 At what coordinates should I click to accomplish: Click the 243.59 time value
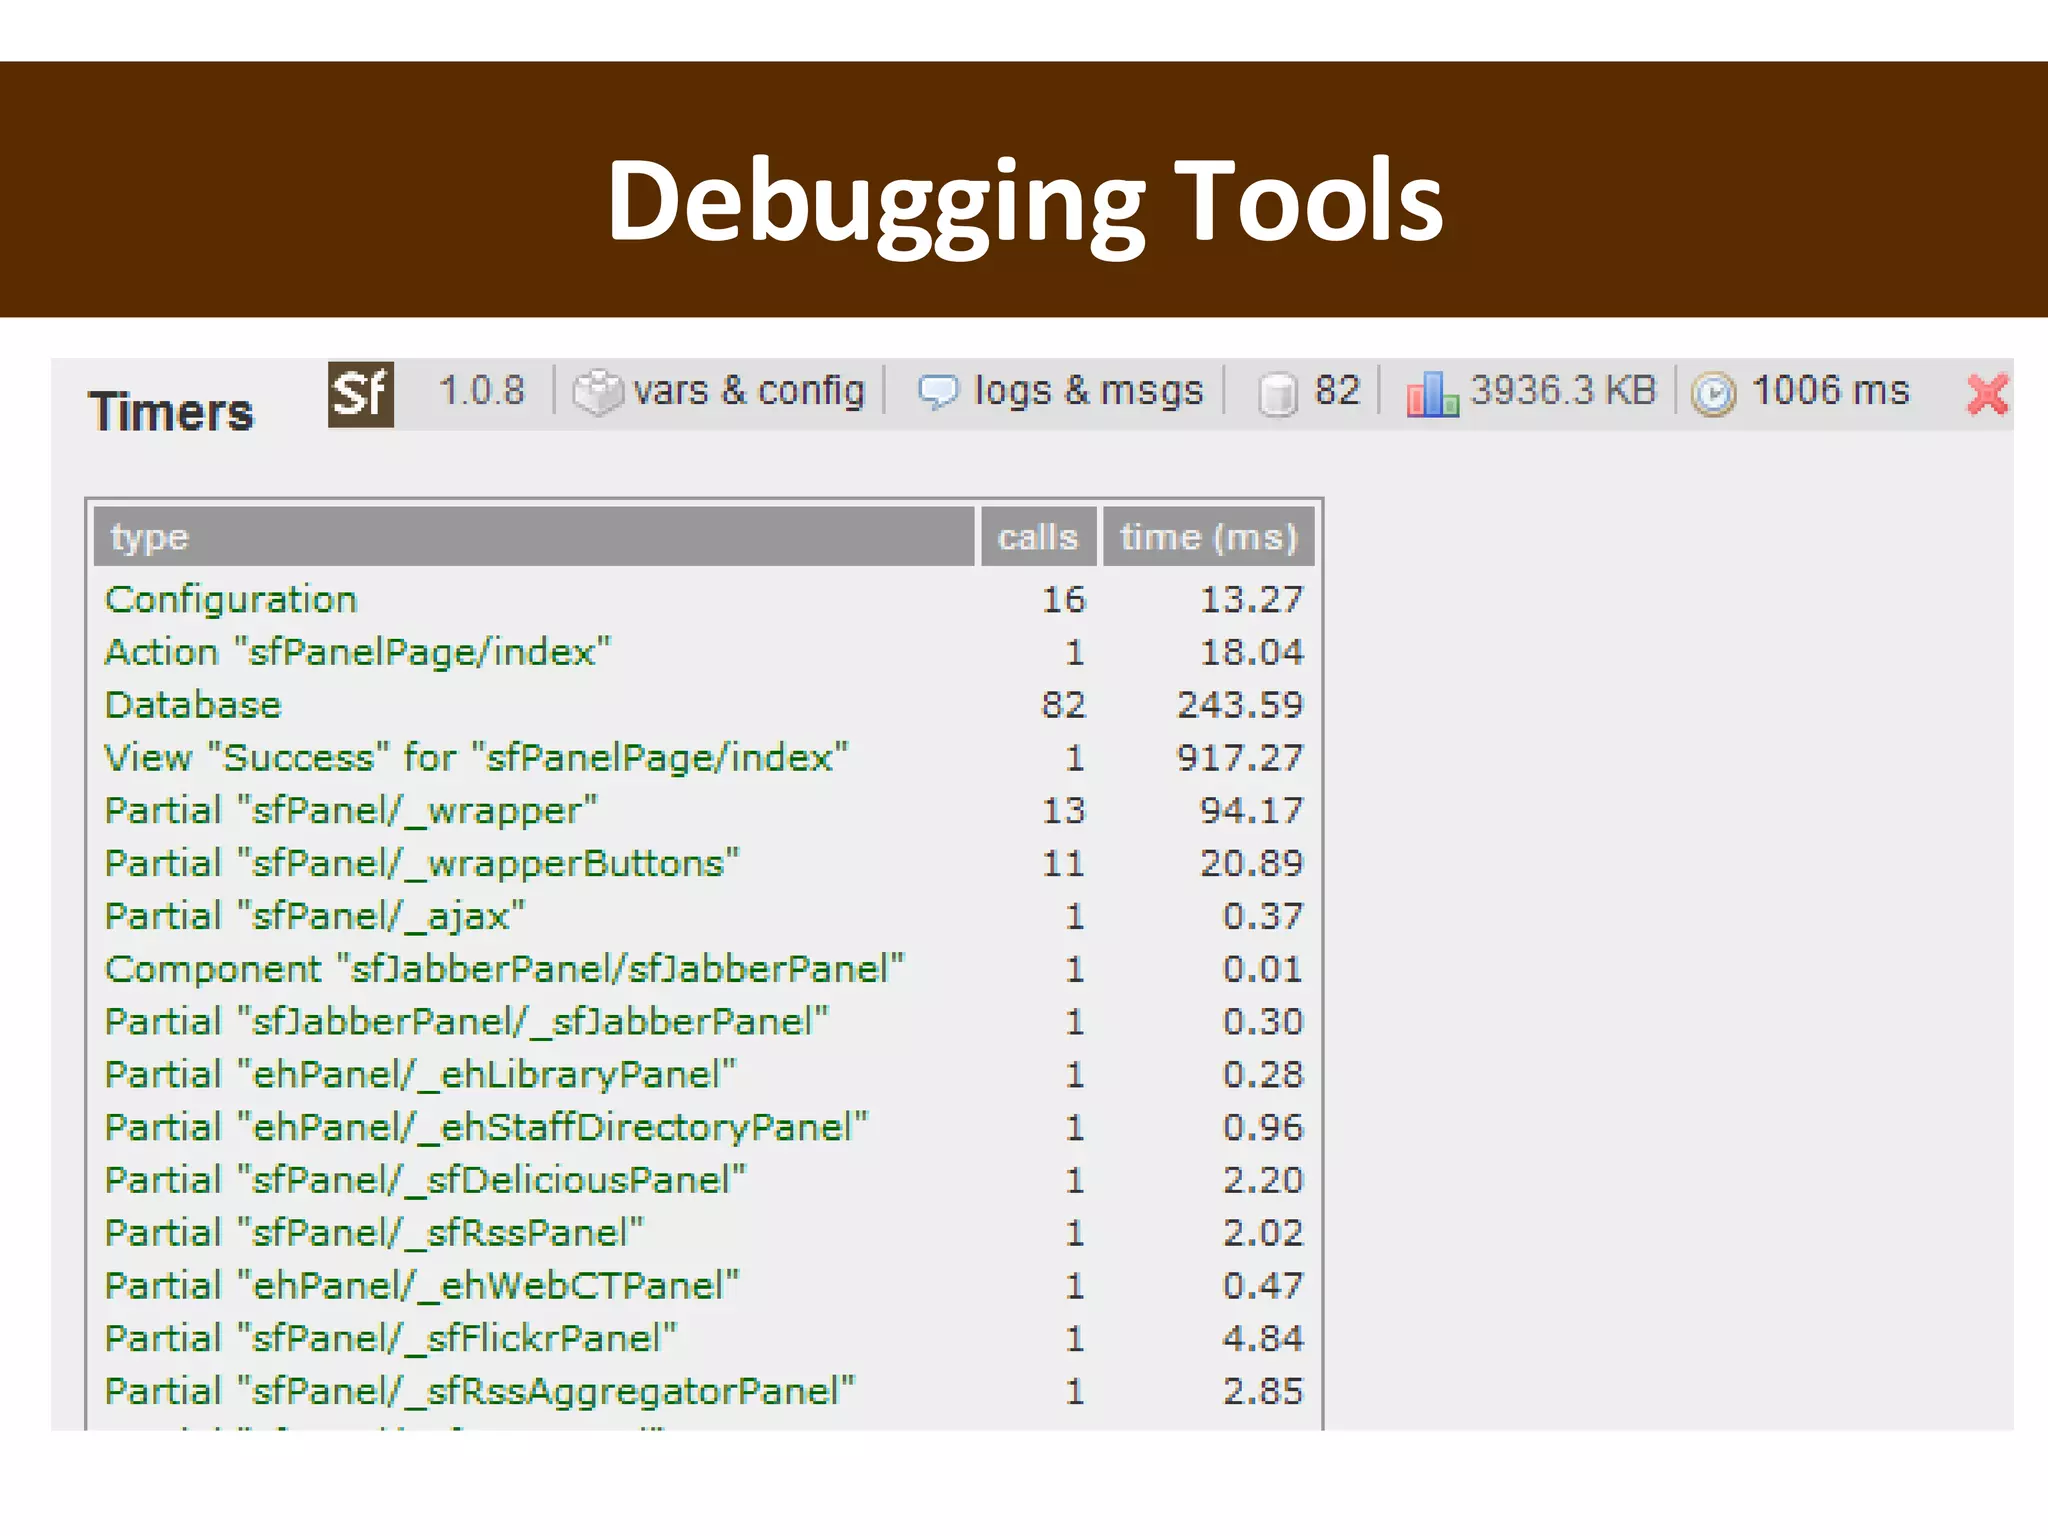coord(1240,705)
